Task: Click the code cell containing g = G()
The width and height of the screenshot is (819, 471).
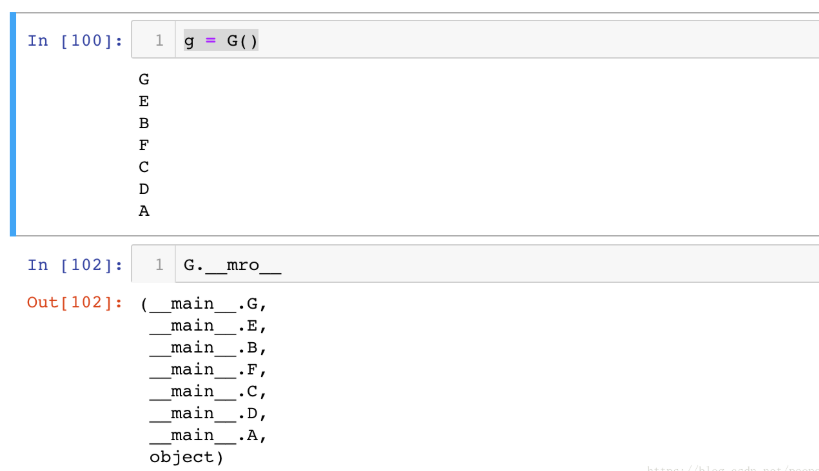Action: point(475,40)
